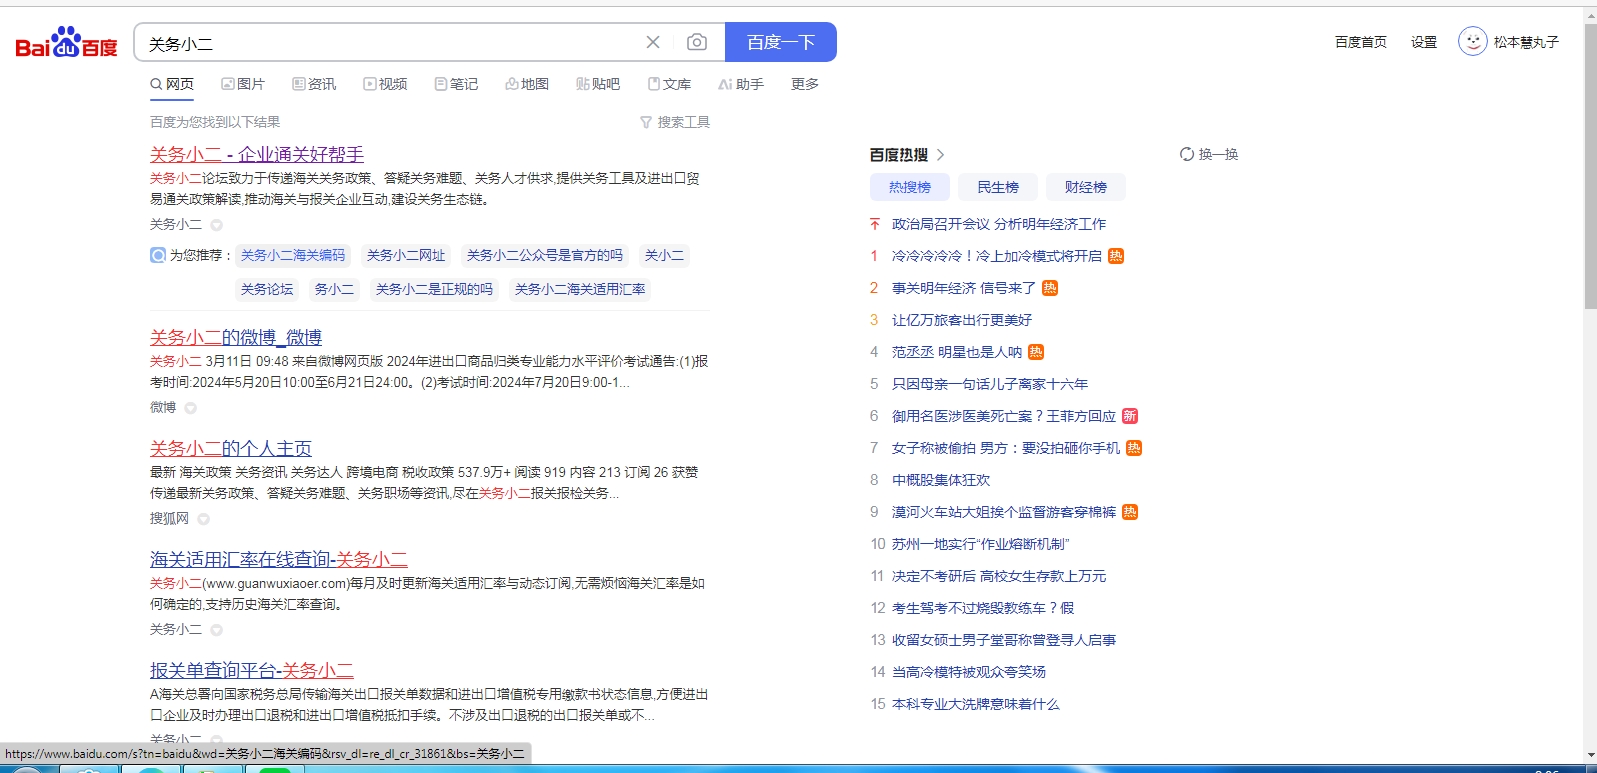Open hot topic 事关明年经济 信号来了
This screenshot has height=773, width=1597.
click(964, 288)
